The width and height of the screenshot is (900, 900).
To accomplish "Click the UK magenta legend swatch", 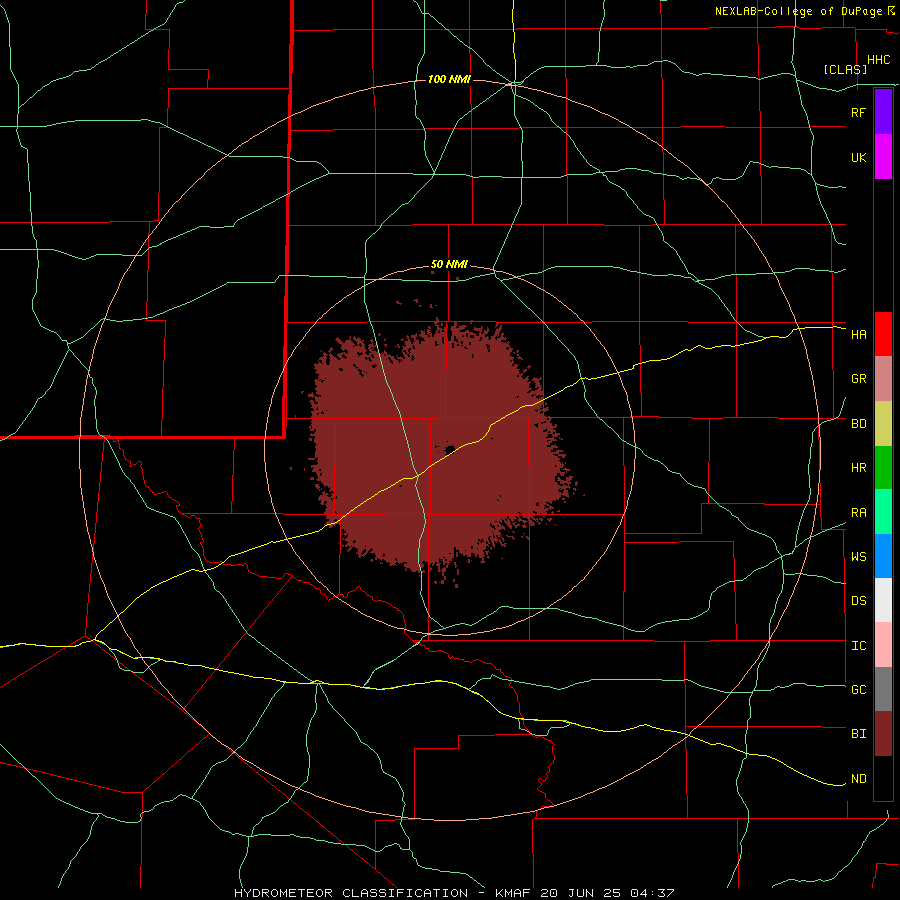I will tap(883, 157).
